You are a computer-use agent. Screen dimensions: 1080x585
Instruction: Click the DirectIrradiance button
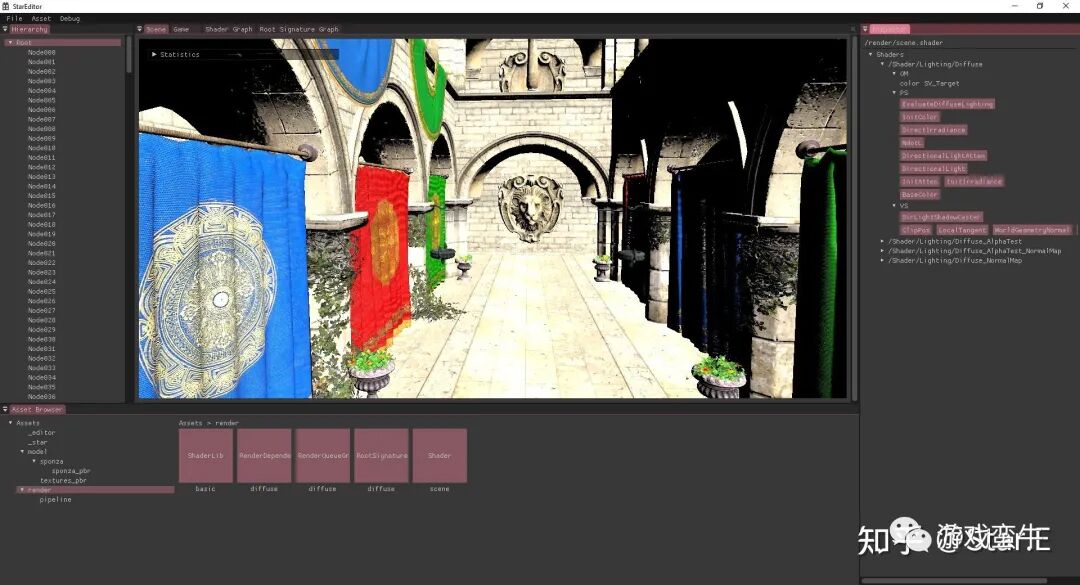point(933,130)
